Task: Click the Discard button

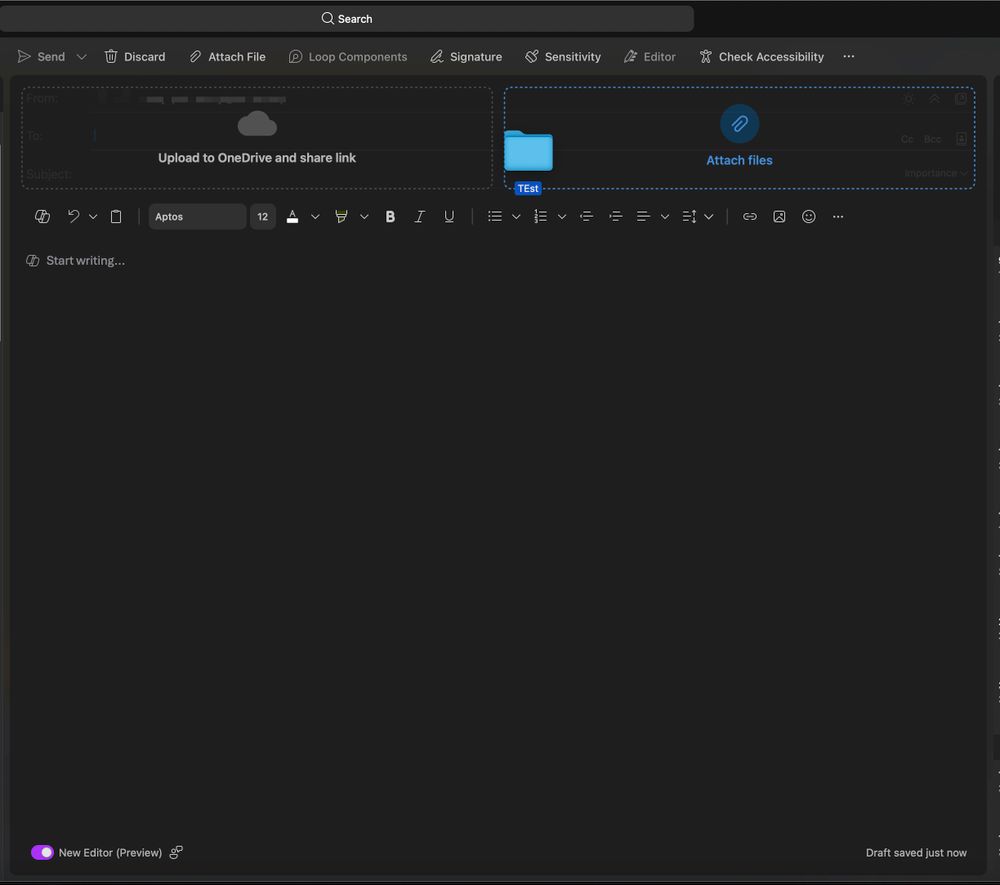Action: point(135,56)
